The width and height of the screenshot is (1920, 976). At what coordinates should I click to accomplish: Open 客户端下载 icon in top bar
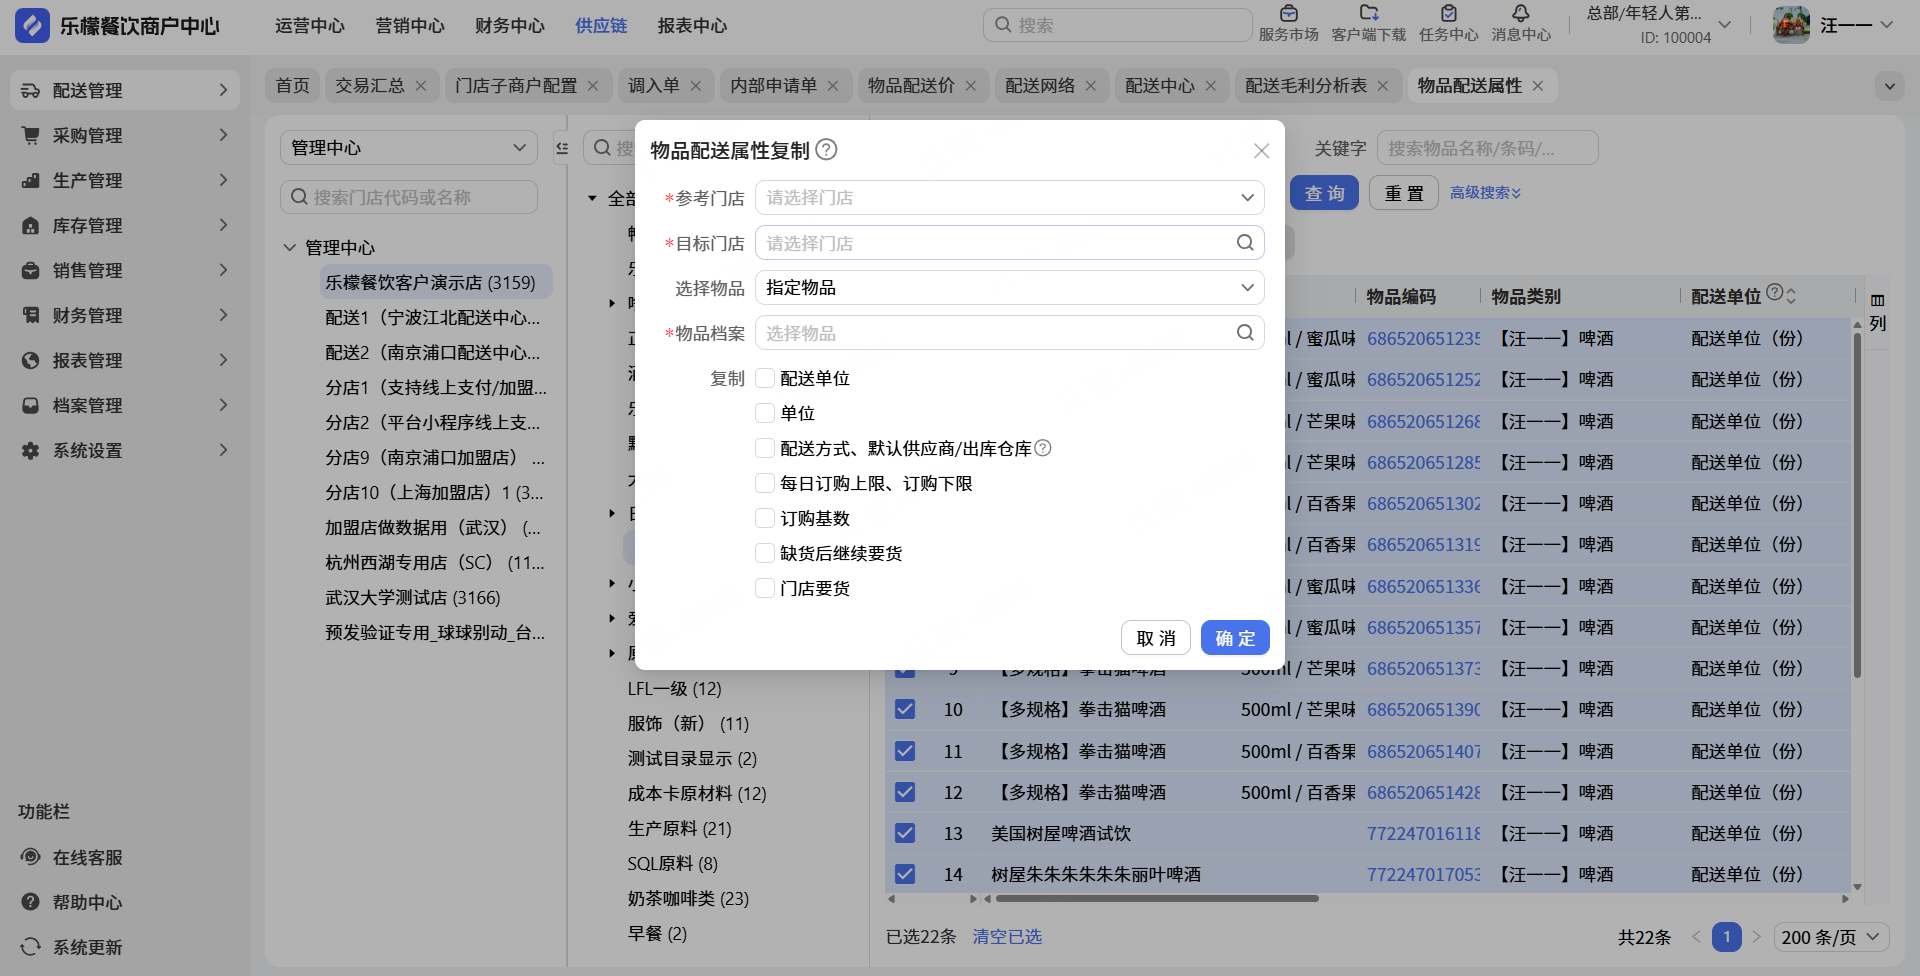tap(1368, 14)
